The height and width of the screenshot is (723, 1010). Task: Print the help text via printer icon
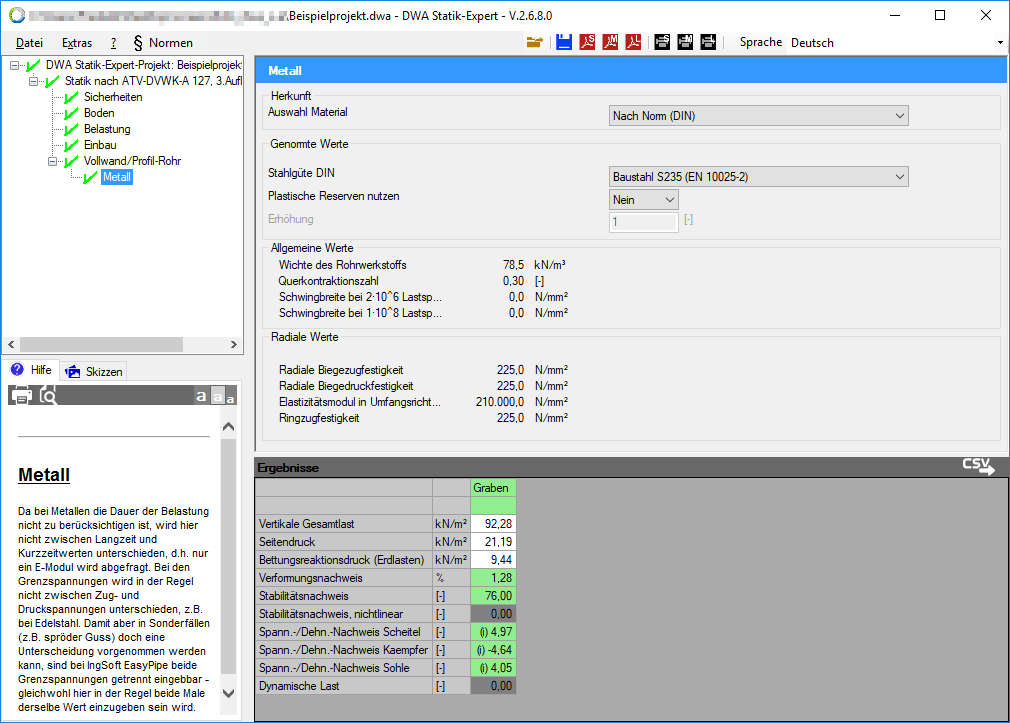[x=21, y=395]
